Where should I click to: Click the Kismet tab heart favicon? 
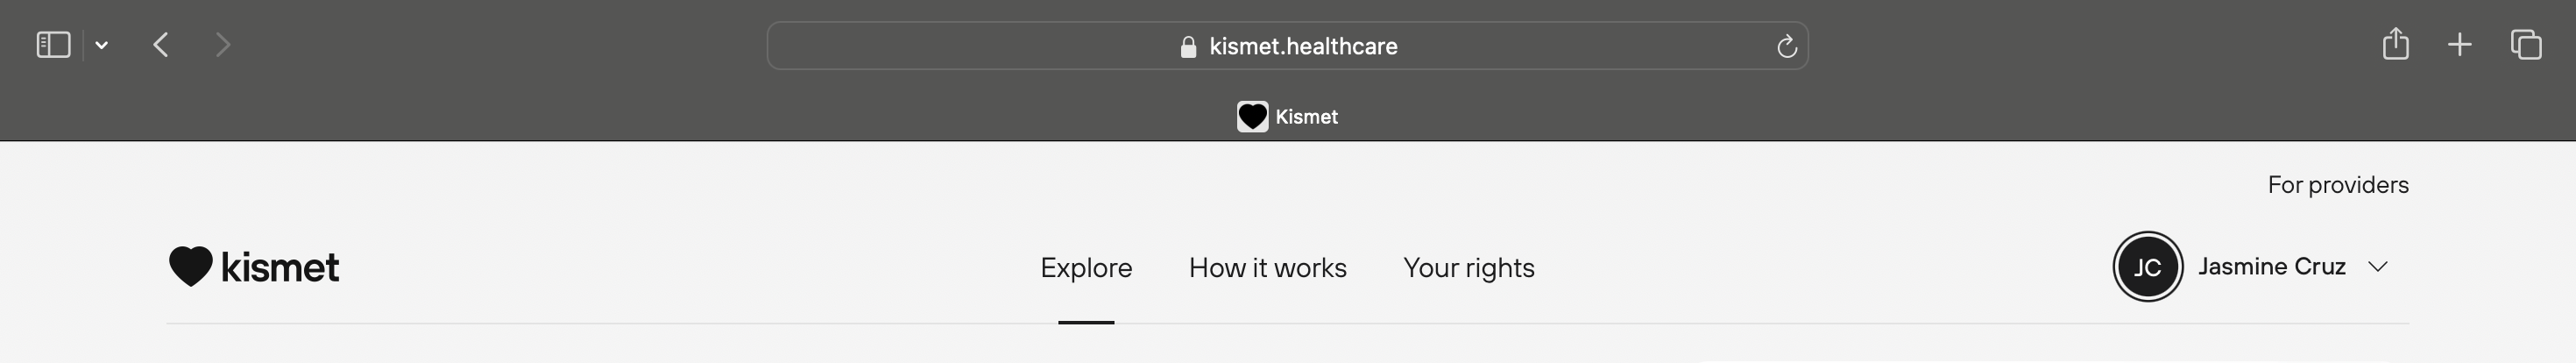coord(1252,117)
